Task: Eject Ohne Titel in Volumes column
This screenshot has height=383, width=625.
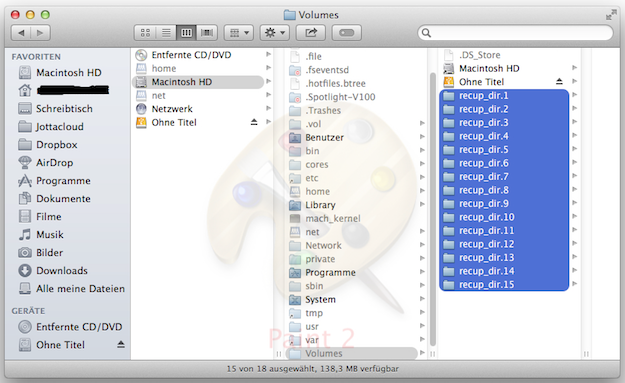Action: [x=559, y=81]
